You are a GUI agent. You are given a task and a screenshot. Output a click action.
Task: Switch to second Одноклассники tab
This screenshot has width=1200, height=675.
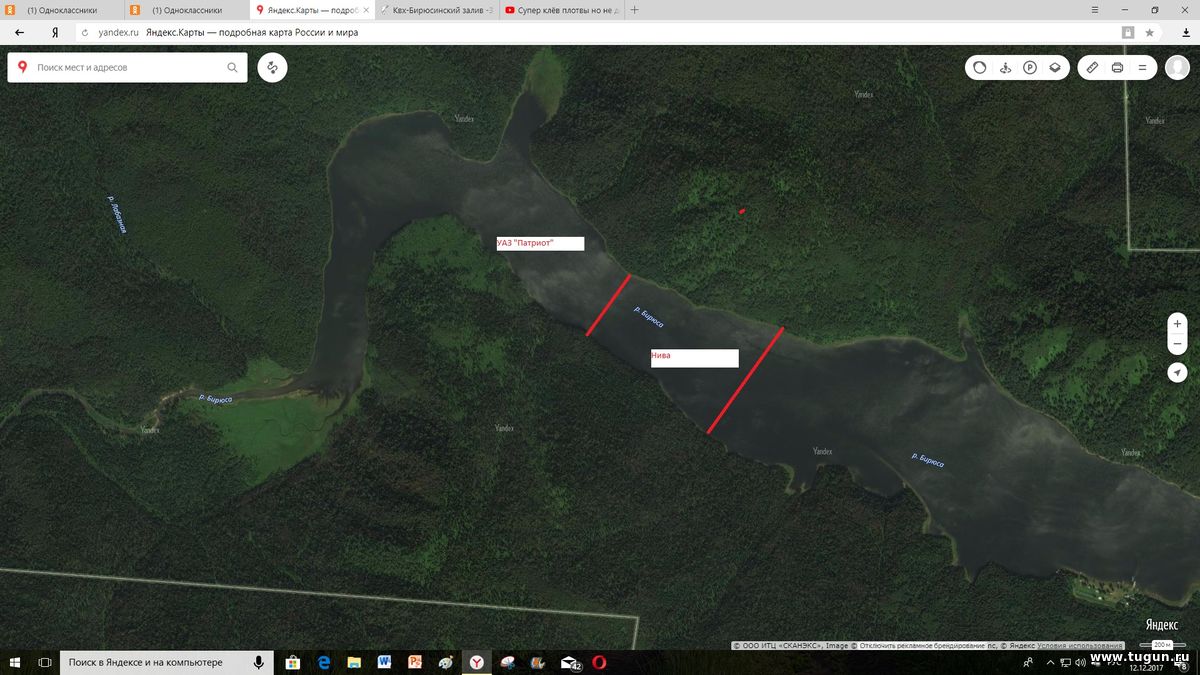pyautogui.click(x=186, y=10)
